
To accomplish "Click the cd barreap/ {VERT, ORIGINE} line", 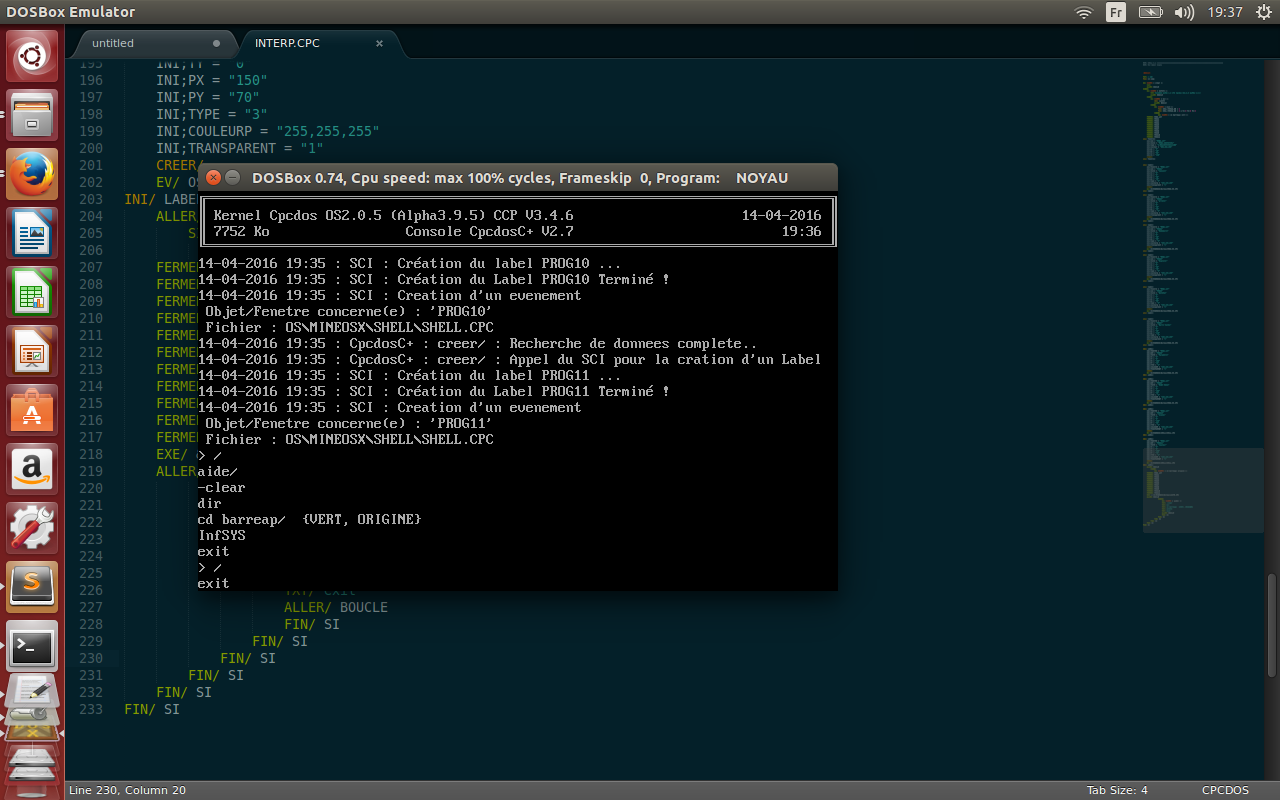I will tap(310, 519).
